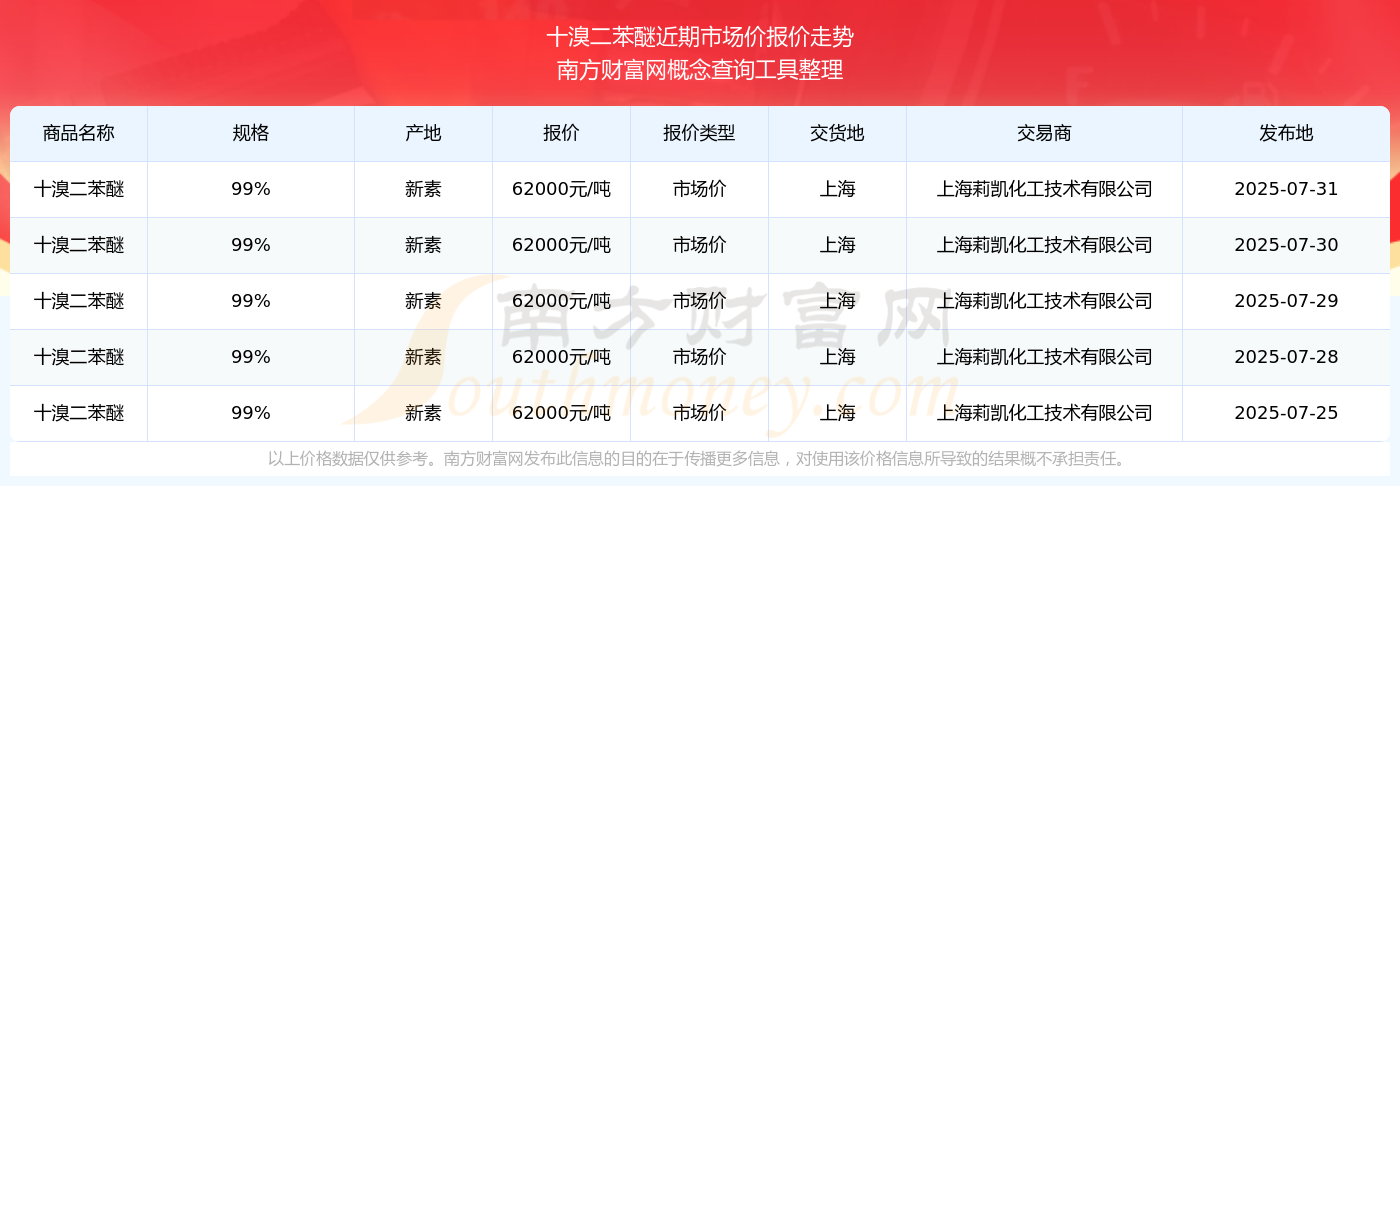The height and width of the screenshot is (1205, 1400).
Task: Select date cell 2025-07-30
Action: [x=1287, y=245]
